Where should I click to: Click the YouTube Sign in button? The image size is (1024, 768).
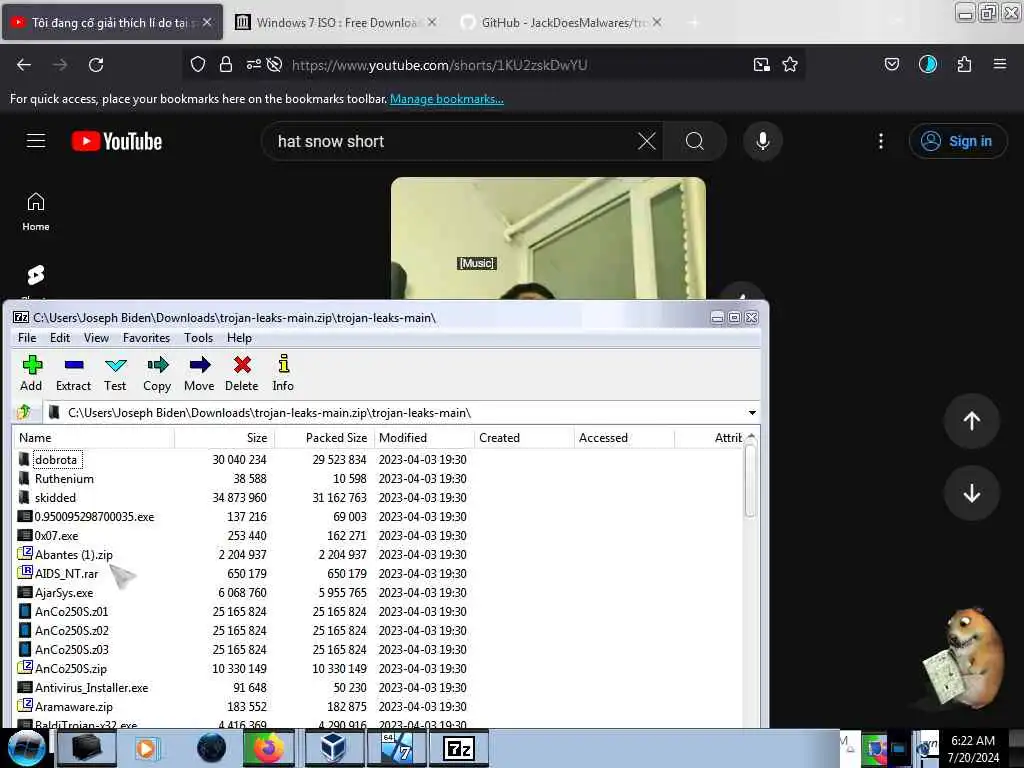pyautogui.click(x=957, y=141)
